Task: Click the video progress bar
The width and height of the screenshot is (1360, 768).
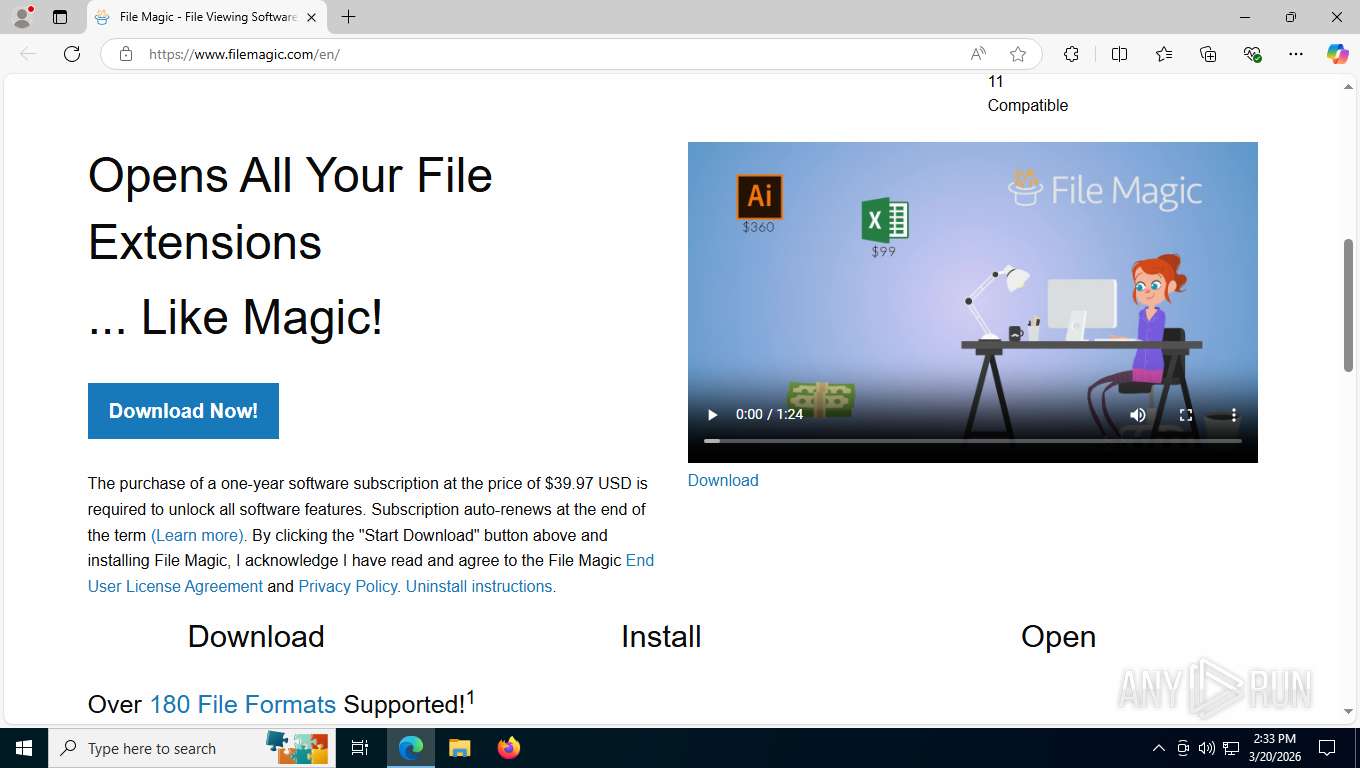Action: click(x=972, y=441)
